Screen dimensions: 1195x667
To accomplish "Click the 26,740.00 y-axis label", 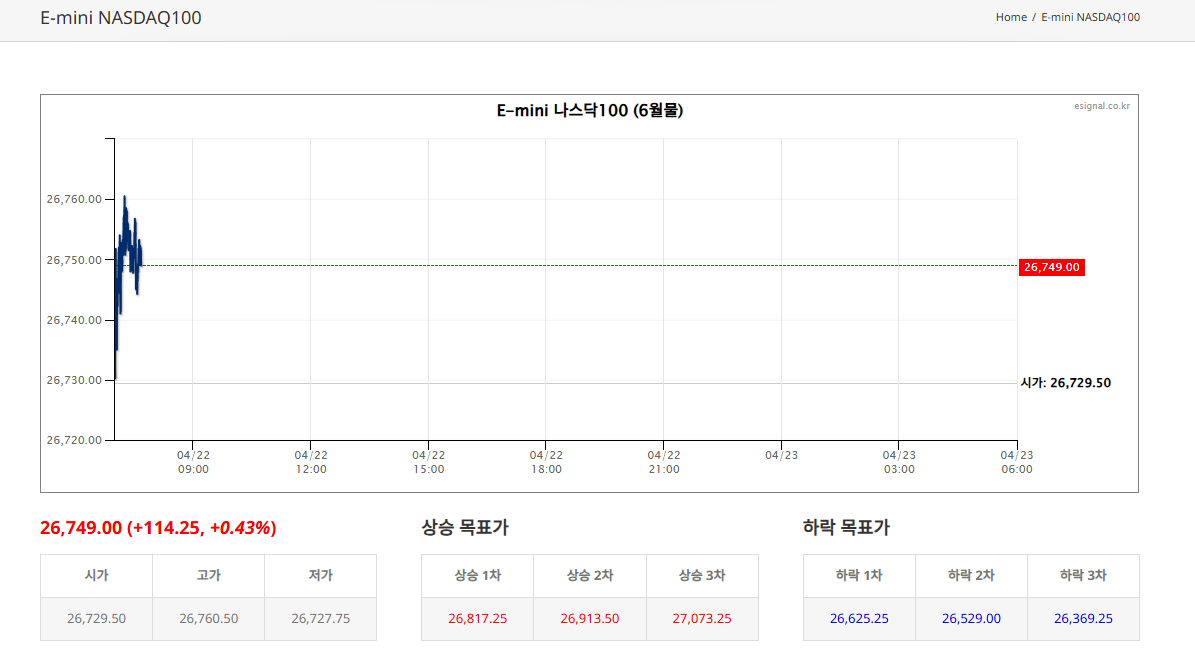I will [74, 320].
